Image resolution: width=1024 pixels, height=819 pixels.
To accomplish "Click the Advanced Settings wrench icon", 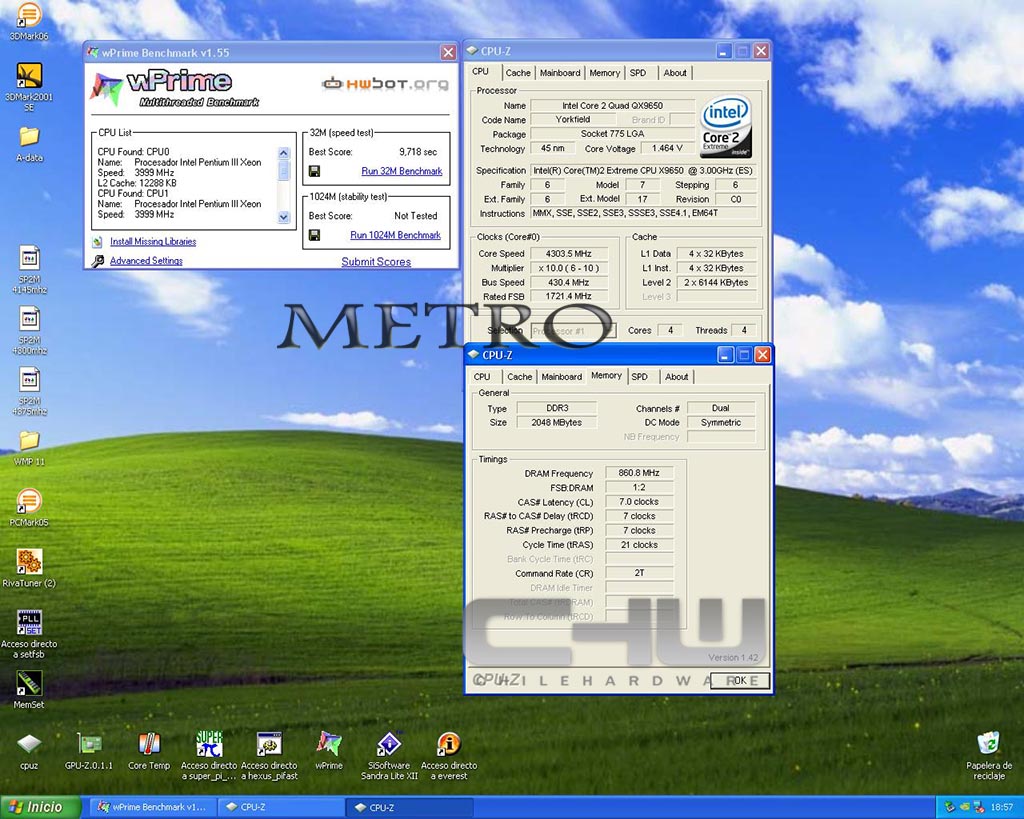I will pyautogui.click(x=97, y=261).
